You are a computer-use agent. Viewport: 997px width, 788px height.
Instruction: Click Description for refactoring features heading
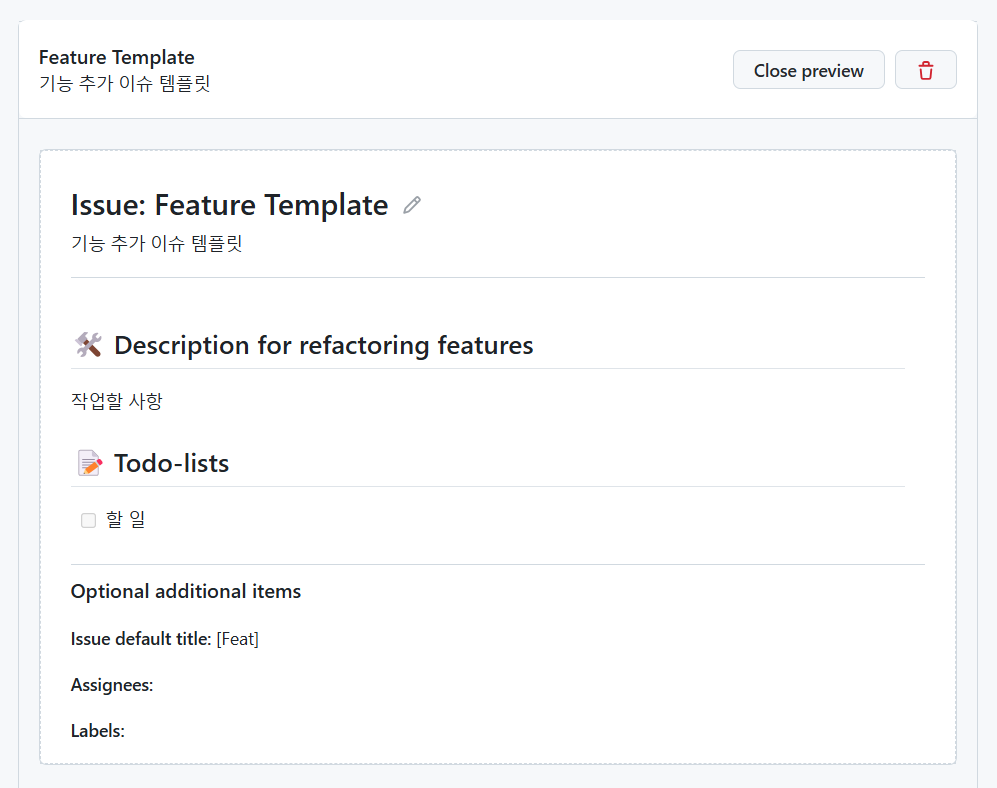323,345
